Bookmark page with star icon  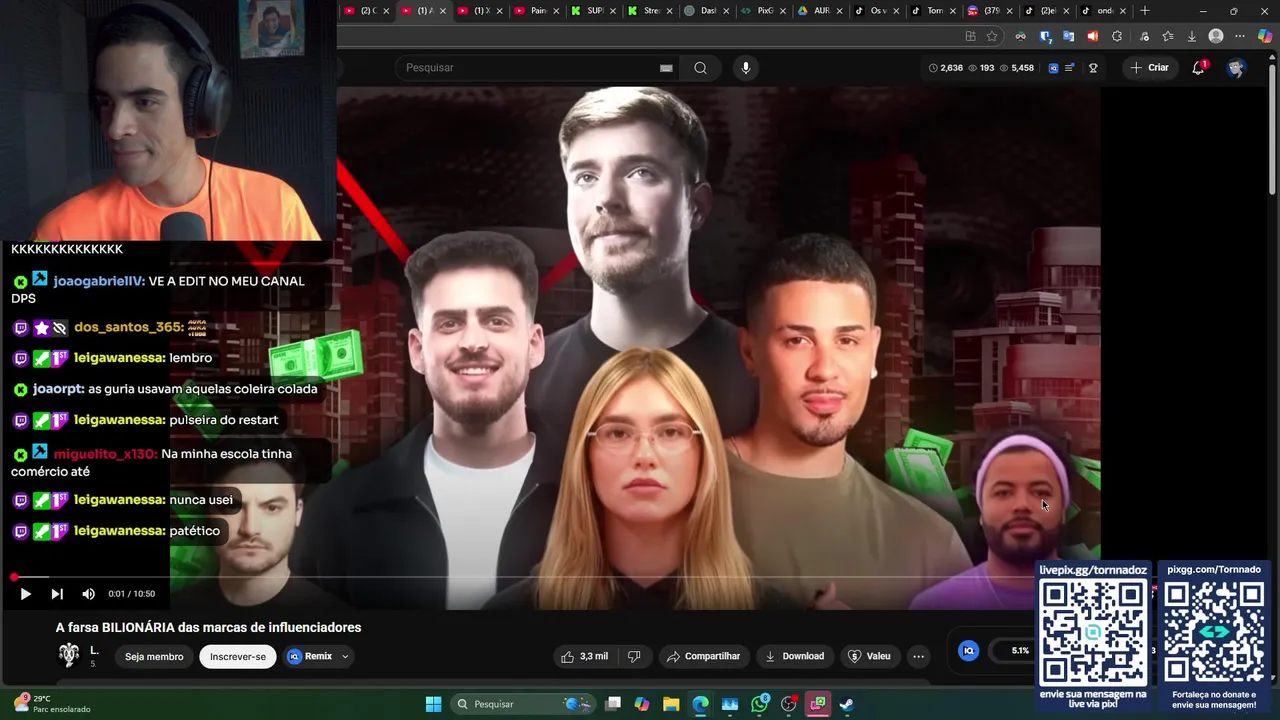[x=992, y=36]
